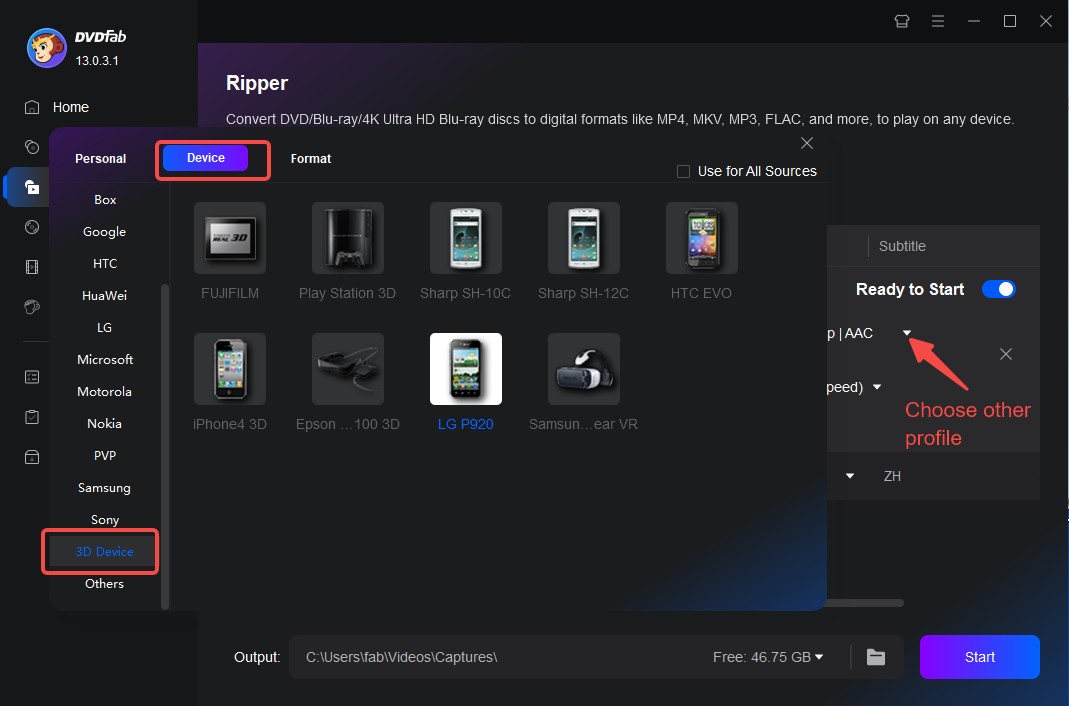Select HuaWei in device brand list
Viewport: 1069px width, 706px height.
(105, 296)
